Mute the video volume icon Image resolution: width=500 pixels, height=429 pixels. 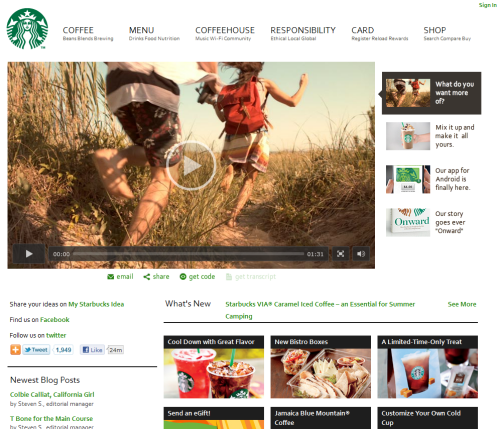pos(361,254)
